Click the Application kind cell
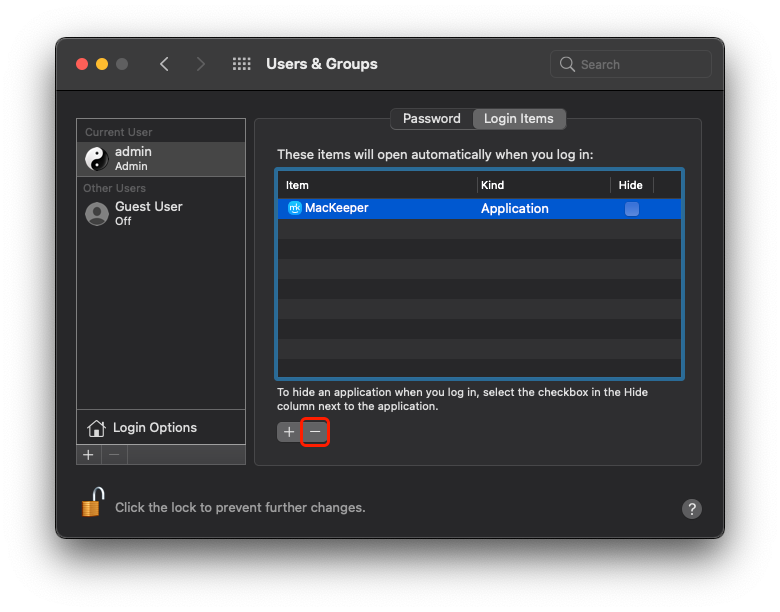780x612 pixels. pyautogui.click(x=515, y=208)
